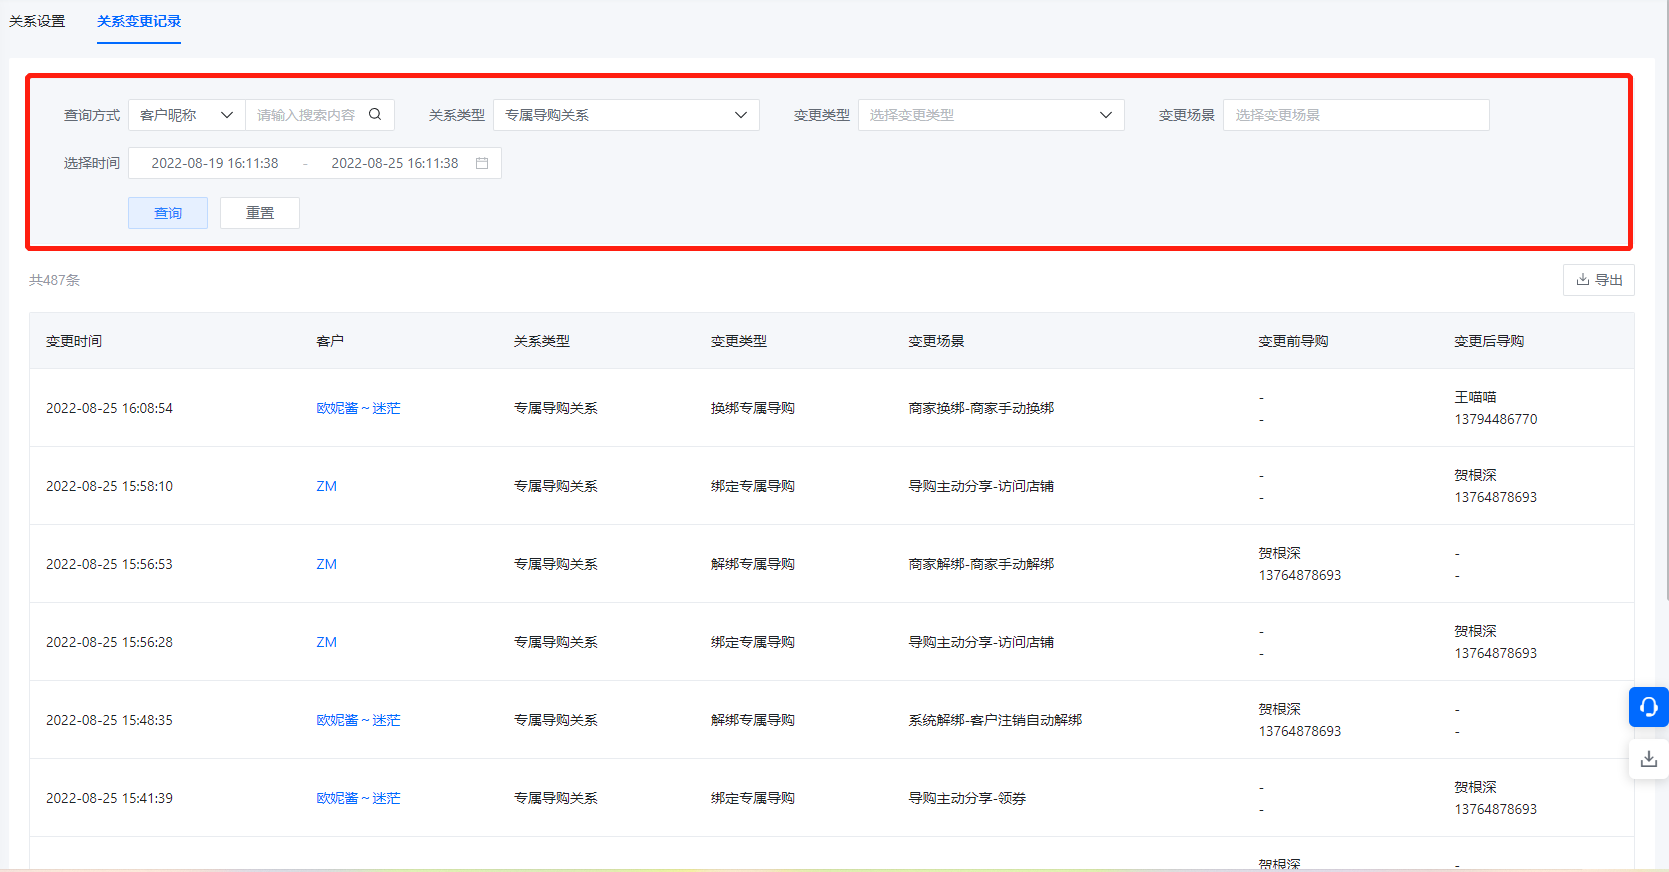Export records with the 导出 button
Viewport: 1669px width, 872px height.
(x=1598, y=280)
